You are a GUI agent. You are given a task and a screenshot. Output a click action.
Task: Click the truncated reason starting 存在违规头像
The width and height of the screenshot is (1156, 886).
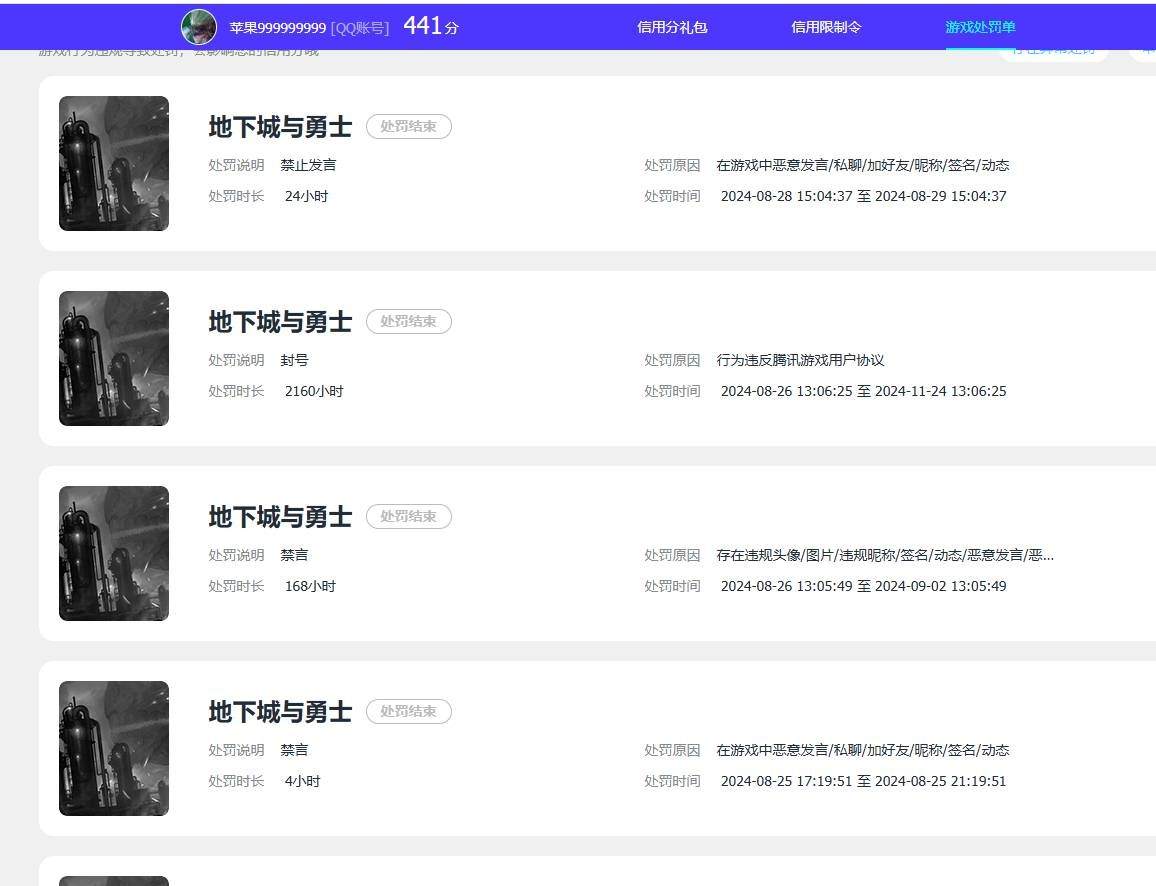tap(885, 555)
